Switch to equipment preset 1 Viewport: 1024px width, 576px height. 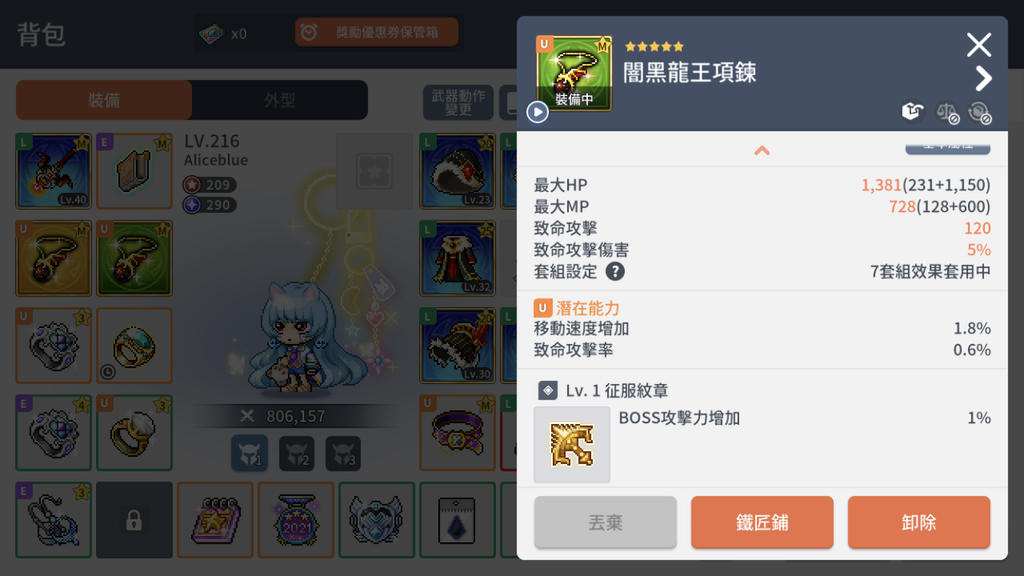(249, 453)
